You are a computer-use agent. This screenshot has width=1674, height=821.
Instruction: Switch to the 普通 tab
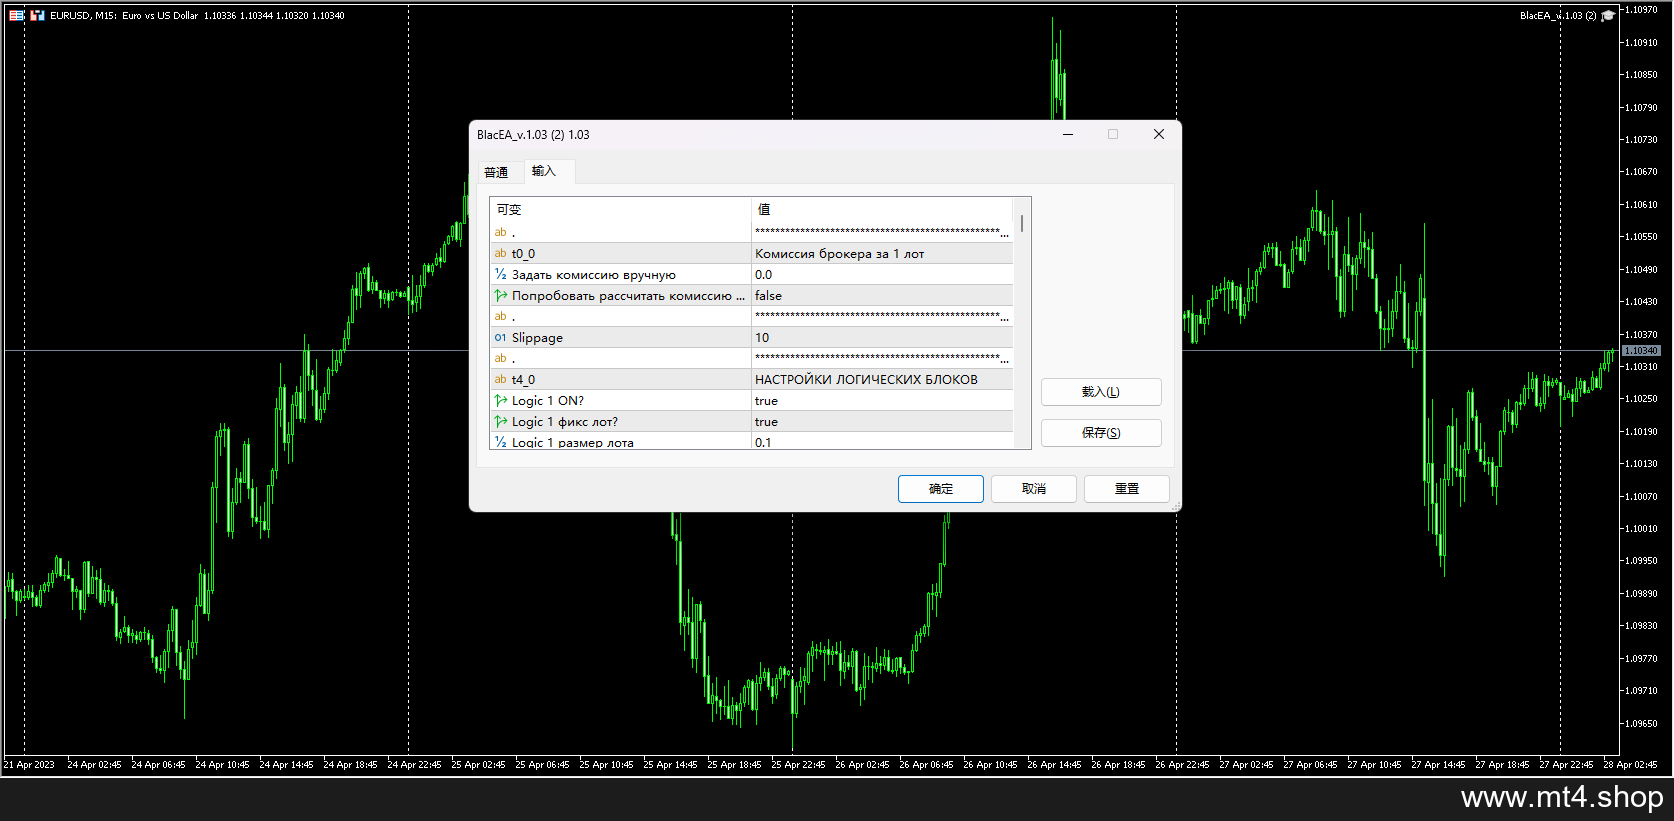pyautogui.click(x=496, y=172)
